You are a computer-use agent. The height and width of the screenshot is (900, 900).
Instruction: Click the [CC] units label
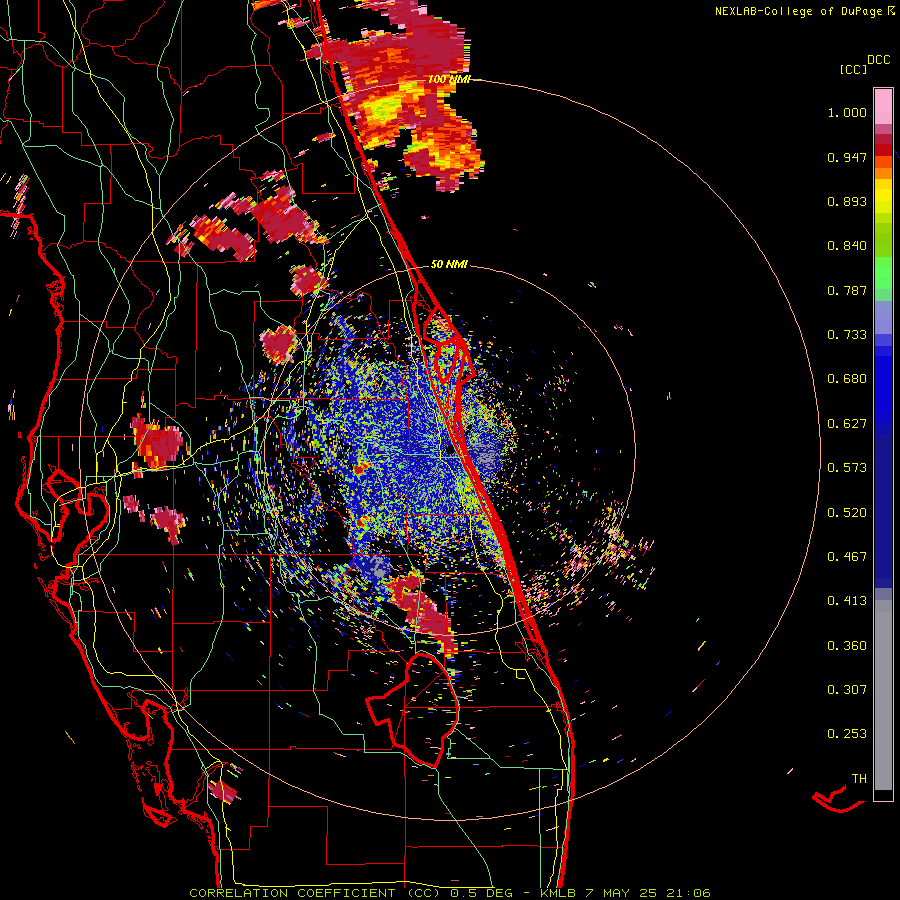[853, 69]
